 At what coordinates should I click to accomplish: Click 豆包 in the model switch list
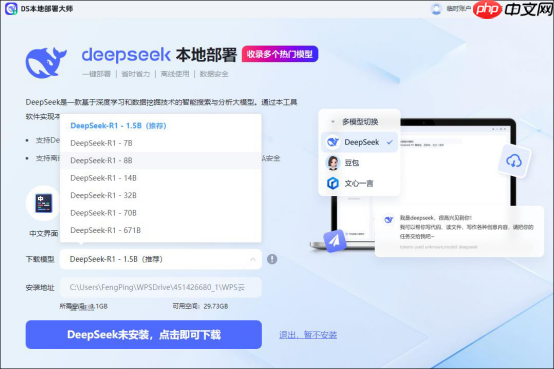click(352, 163)
